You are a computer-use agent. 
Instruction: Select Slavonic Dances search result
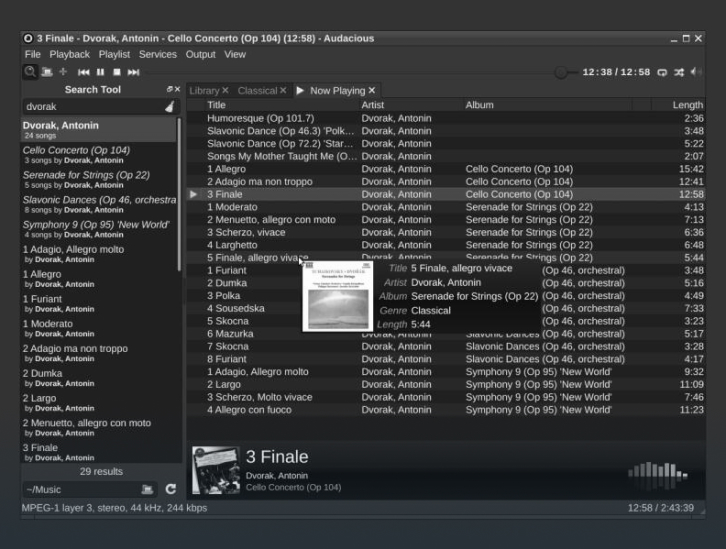[99, 204]
